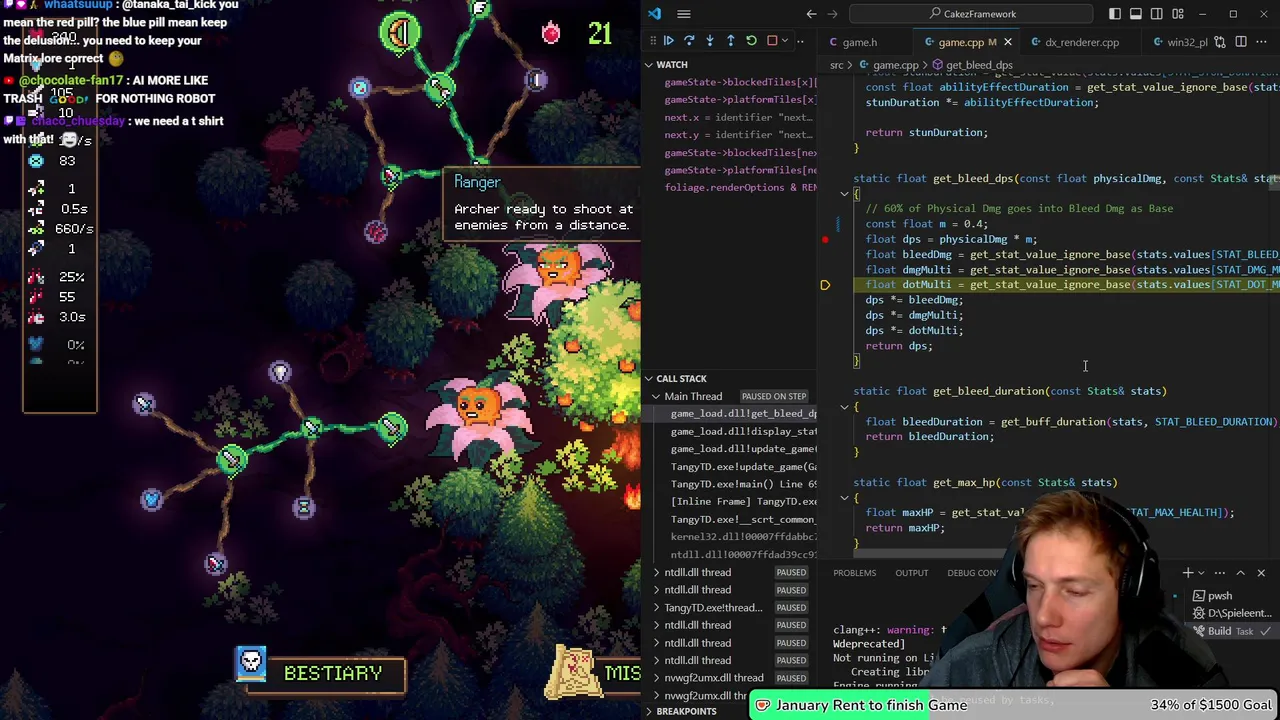The width and height of the screenshot is (1280, 720).
Task: Toggle the primary side bar
Action: [1115, 14]
